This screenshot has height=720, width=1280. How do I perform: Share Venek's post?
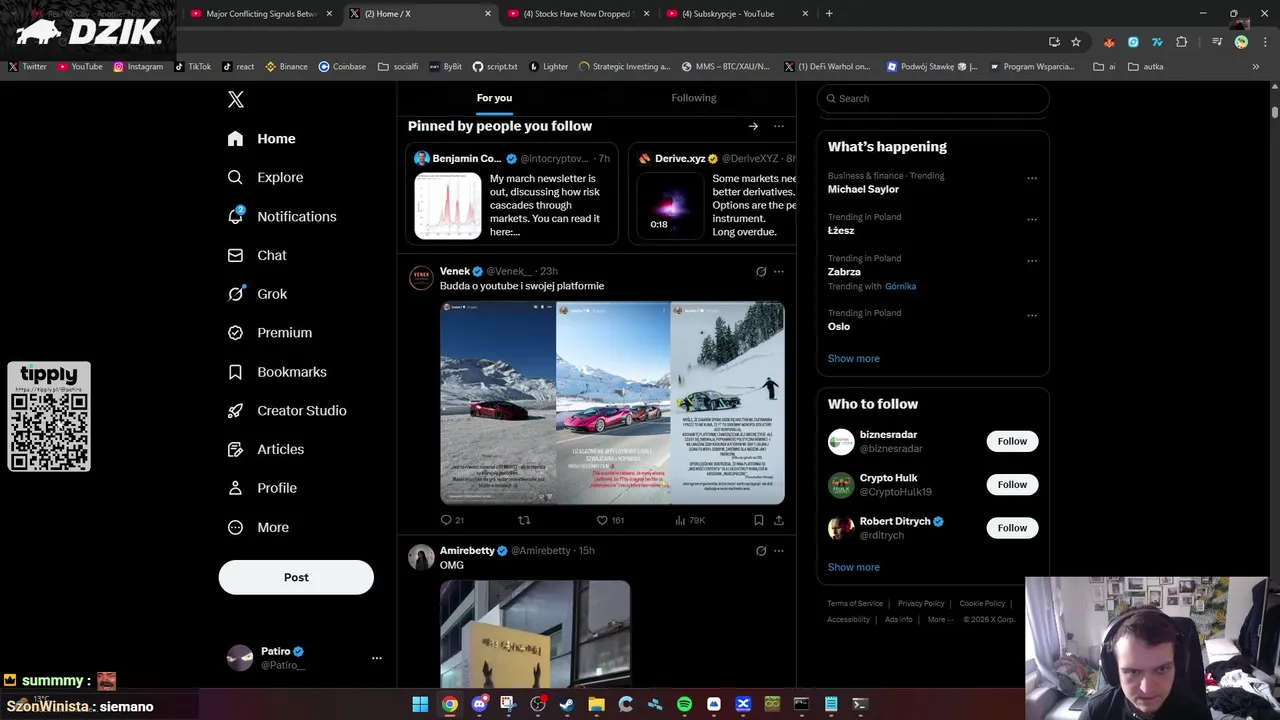click(x=779, y=520)
